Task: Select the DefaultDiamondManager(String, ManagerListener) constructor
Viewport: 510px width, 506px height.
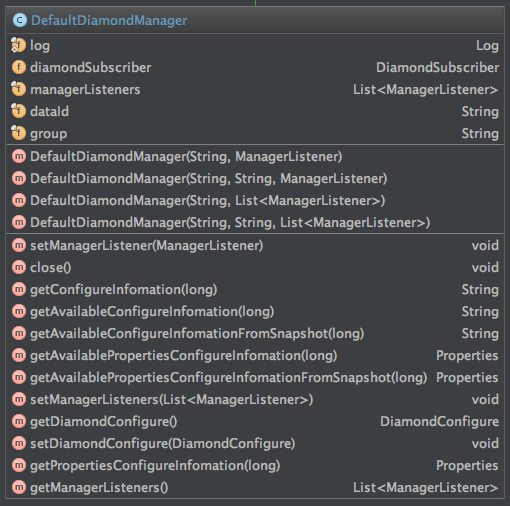Action: [255, 156]
